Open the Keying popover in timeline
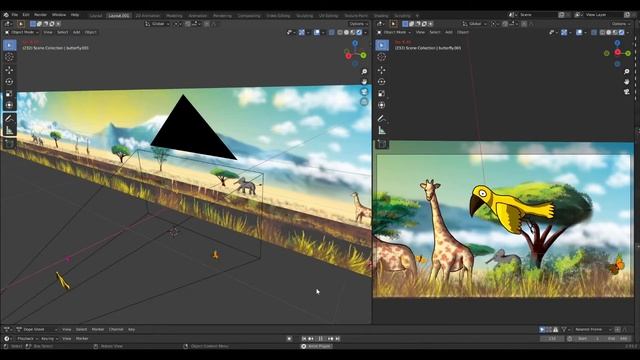 pyautogui.click(x=49, y=339)
